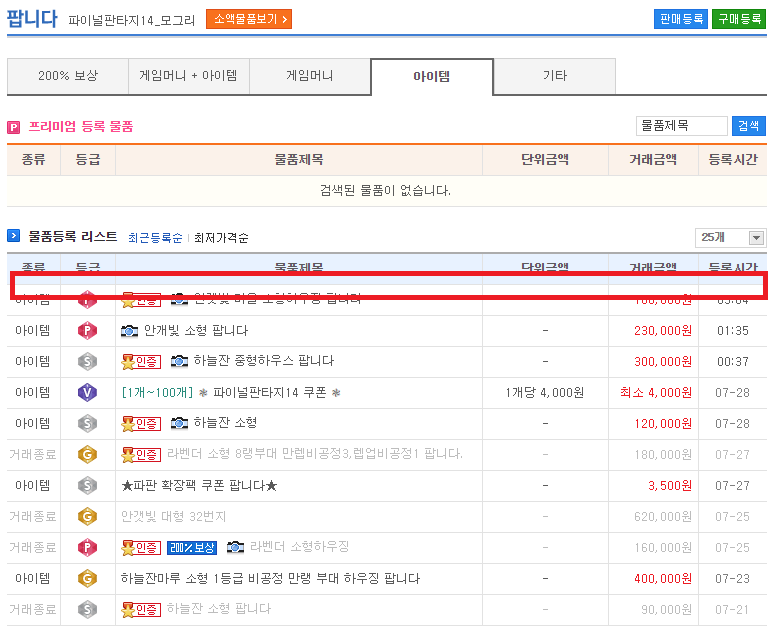Click the 200% 보상 badge on 라벤더 소형하우징
Screen dimensions: 770x632
pyautogui.click(x=192, y=547)
